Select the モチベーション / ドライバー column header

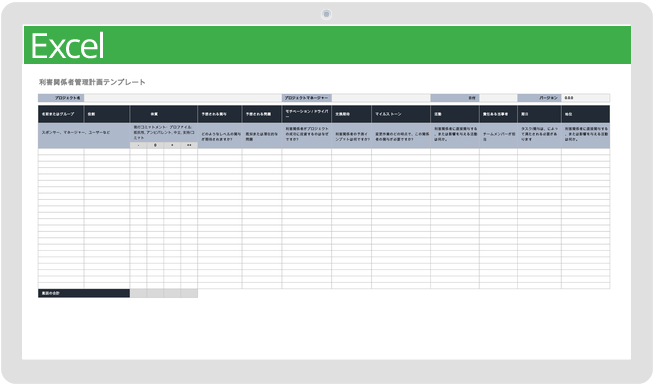pos(307,114)
